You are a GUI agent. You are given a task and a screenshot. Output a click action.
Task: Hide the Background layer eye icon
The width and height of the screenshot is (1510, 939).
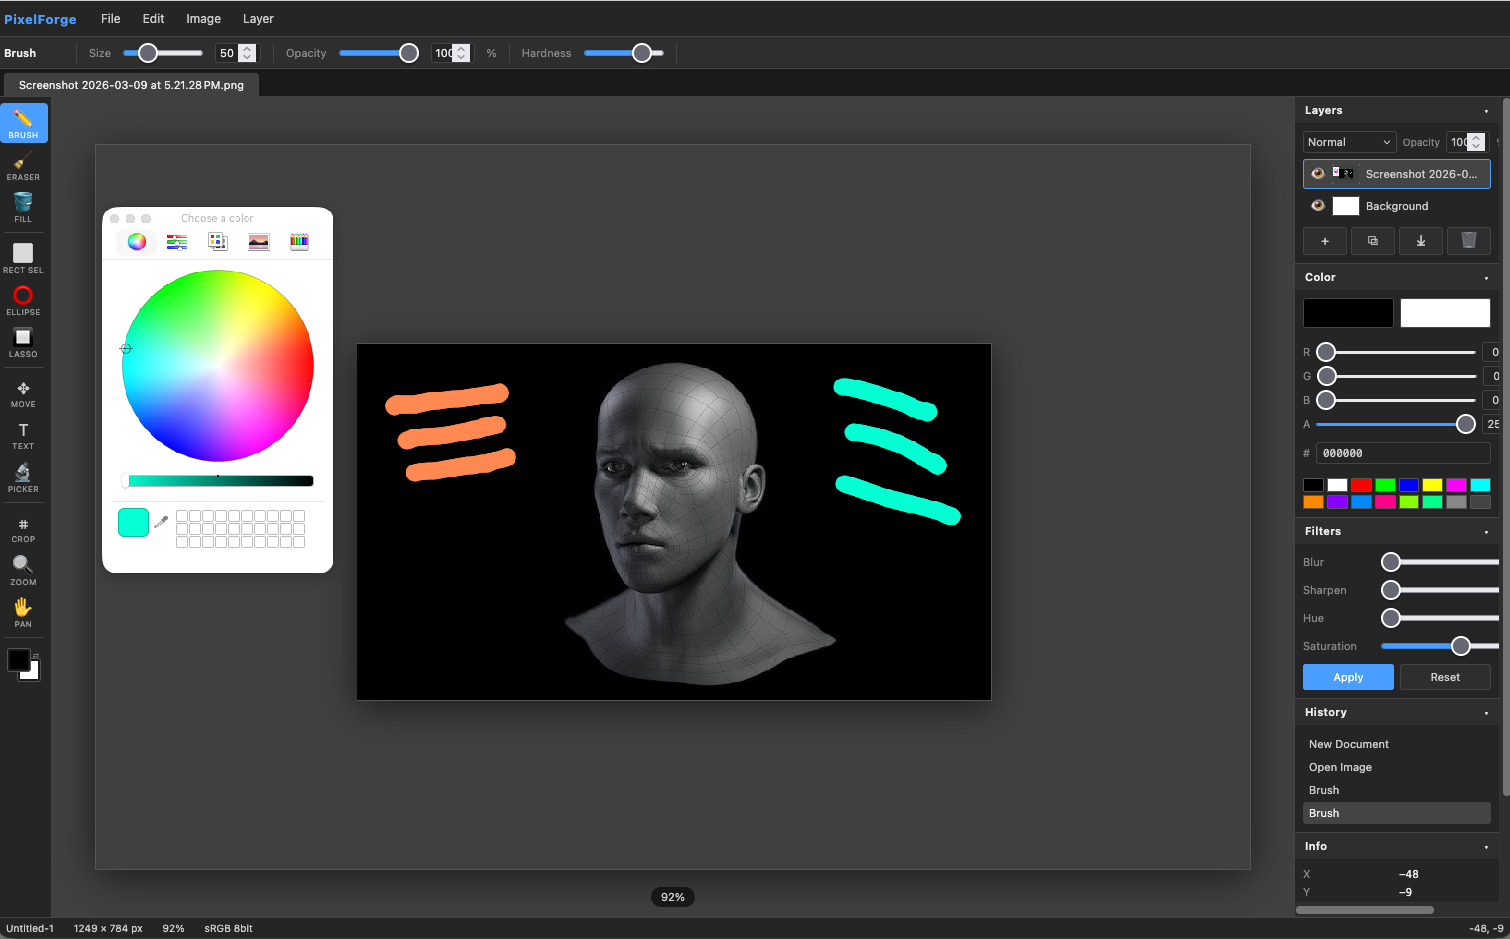tap(1318, 206)
